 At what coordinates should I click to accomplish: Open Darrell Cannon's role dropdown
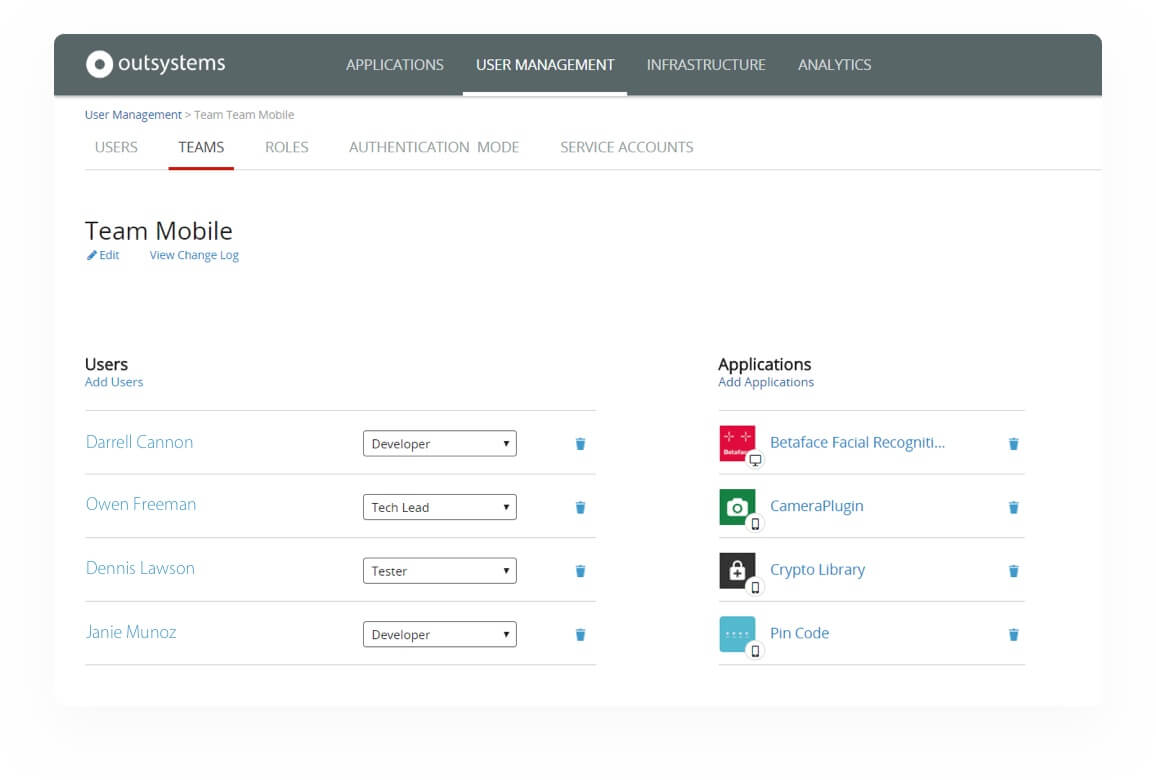click(x=439, y=444)
